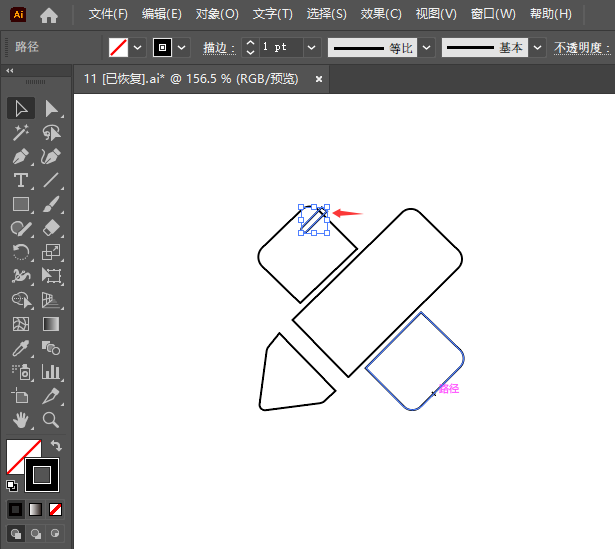Screen dimensions: 615x549
Task: Activate the Zoom magnifier tool
Action: (52, 420)
